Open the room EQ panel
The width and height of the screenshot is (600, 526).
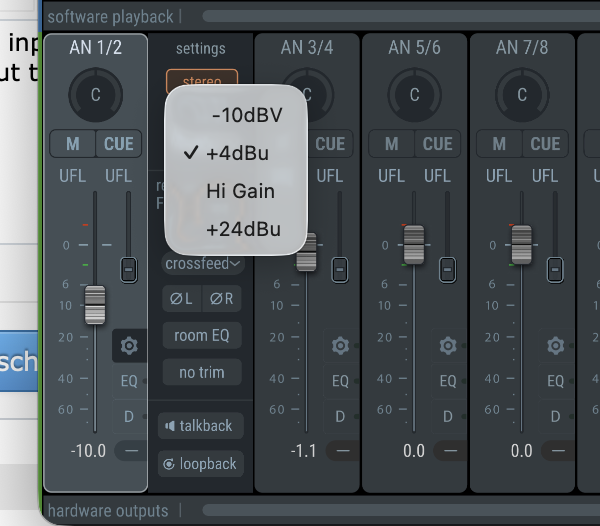point(202,335)
